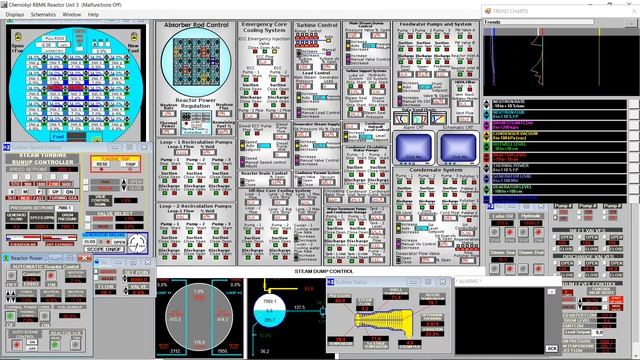Adjust SET POINT stepper in flow window

click(125, 279)
